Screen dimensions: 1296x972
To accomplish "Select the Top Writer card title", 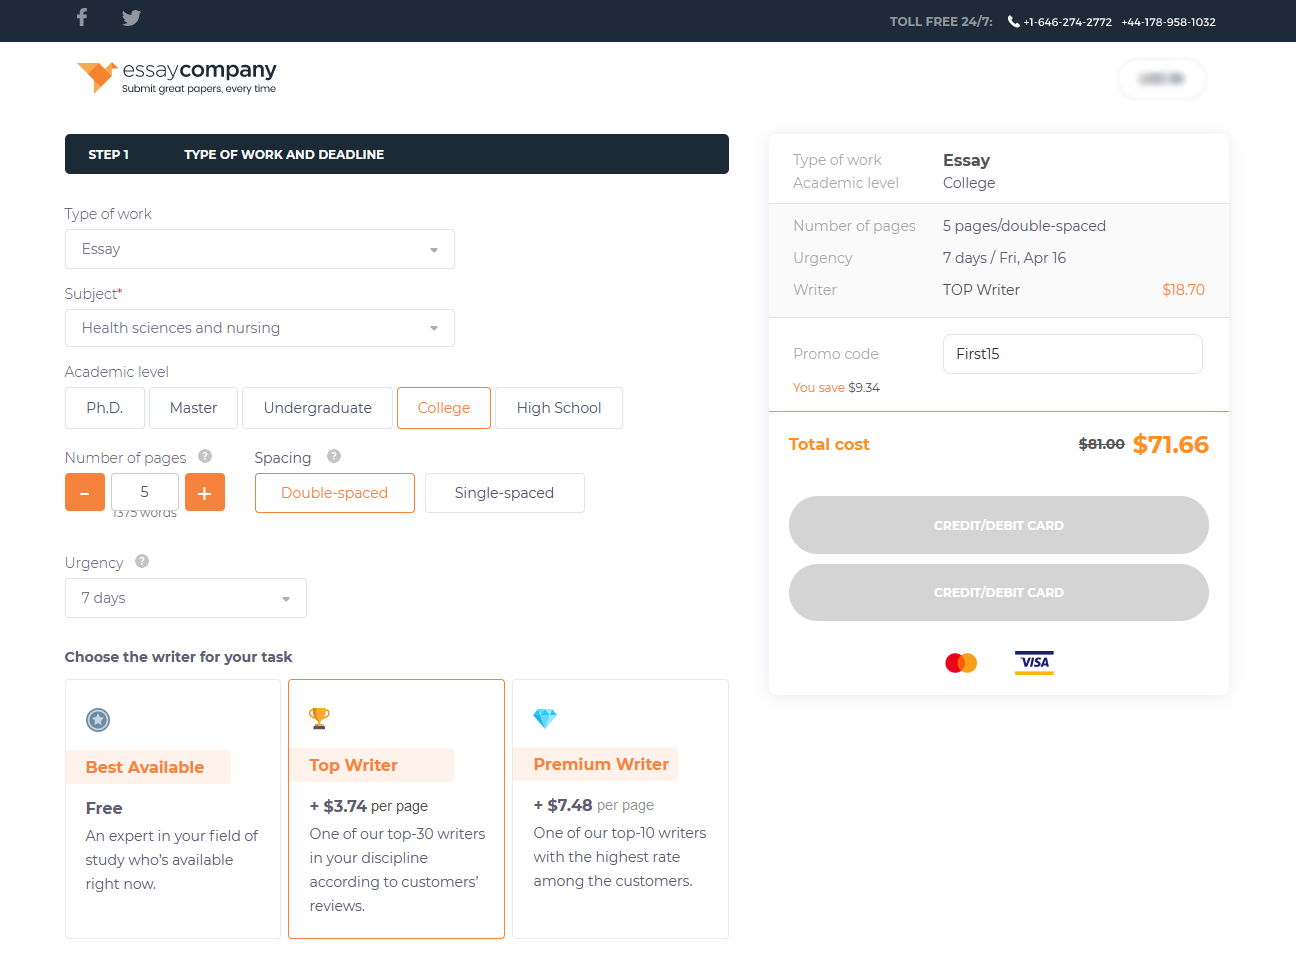I will [x=353, y=765].
